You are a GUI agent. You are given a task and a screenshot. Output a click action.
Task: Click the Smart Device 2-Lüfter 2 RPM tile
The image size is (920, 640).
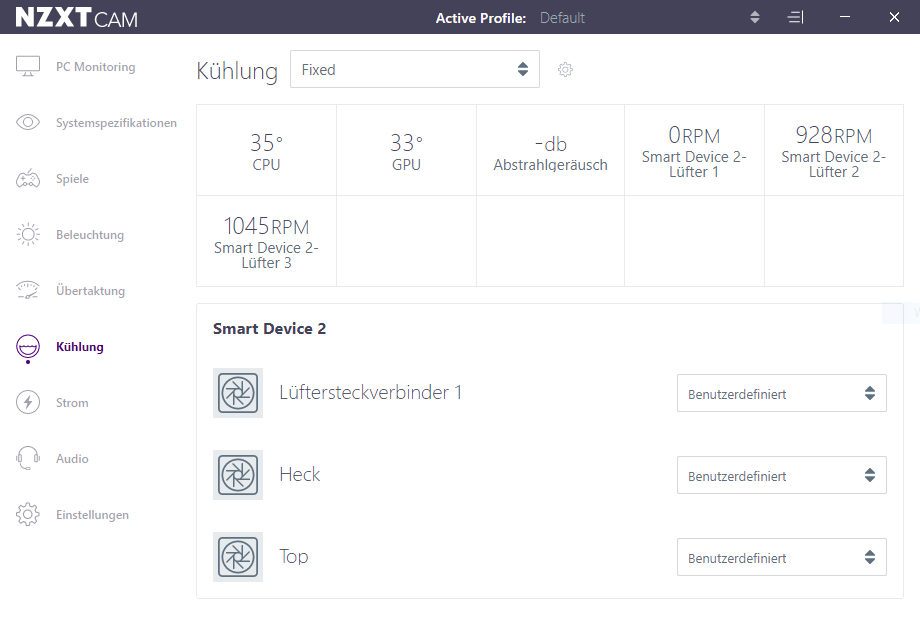coord(834,150)
